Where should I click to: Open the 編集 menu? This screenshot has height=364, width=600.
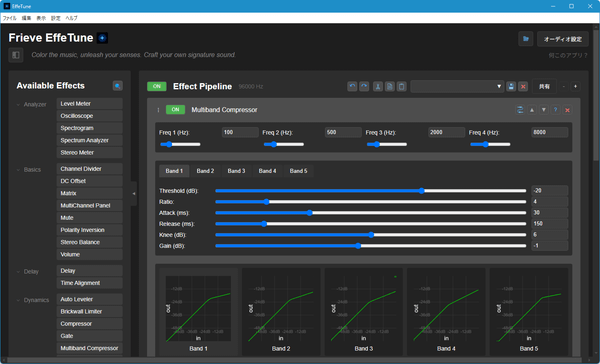click(26, 18)
